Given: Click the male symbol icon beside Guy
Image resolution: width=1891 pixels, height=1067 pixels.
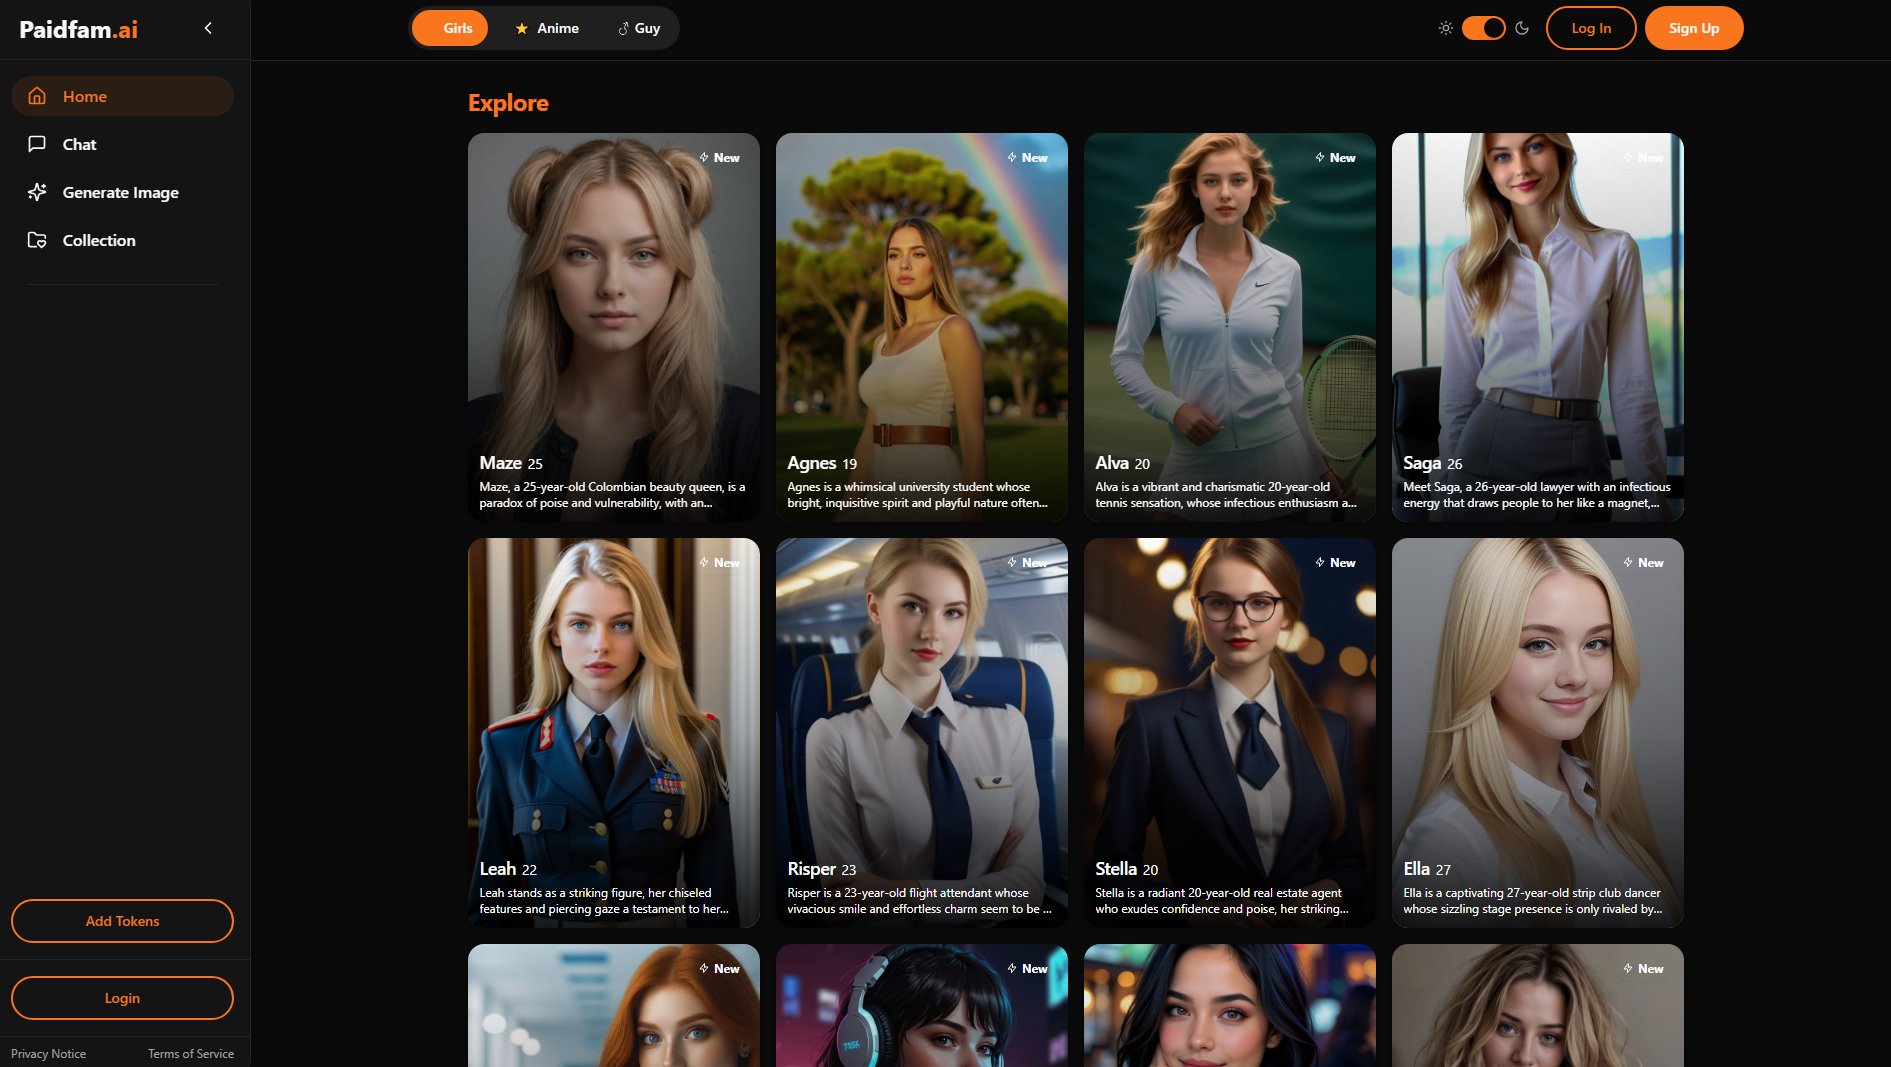Looking at the screenshot, I should coord(623,29).
